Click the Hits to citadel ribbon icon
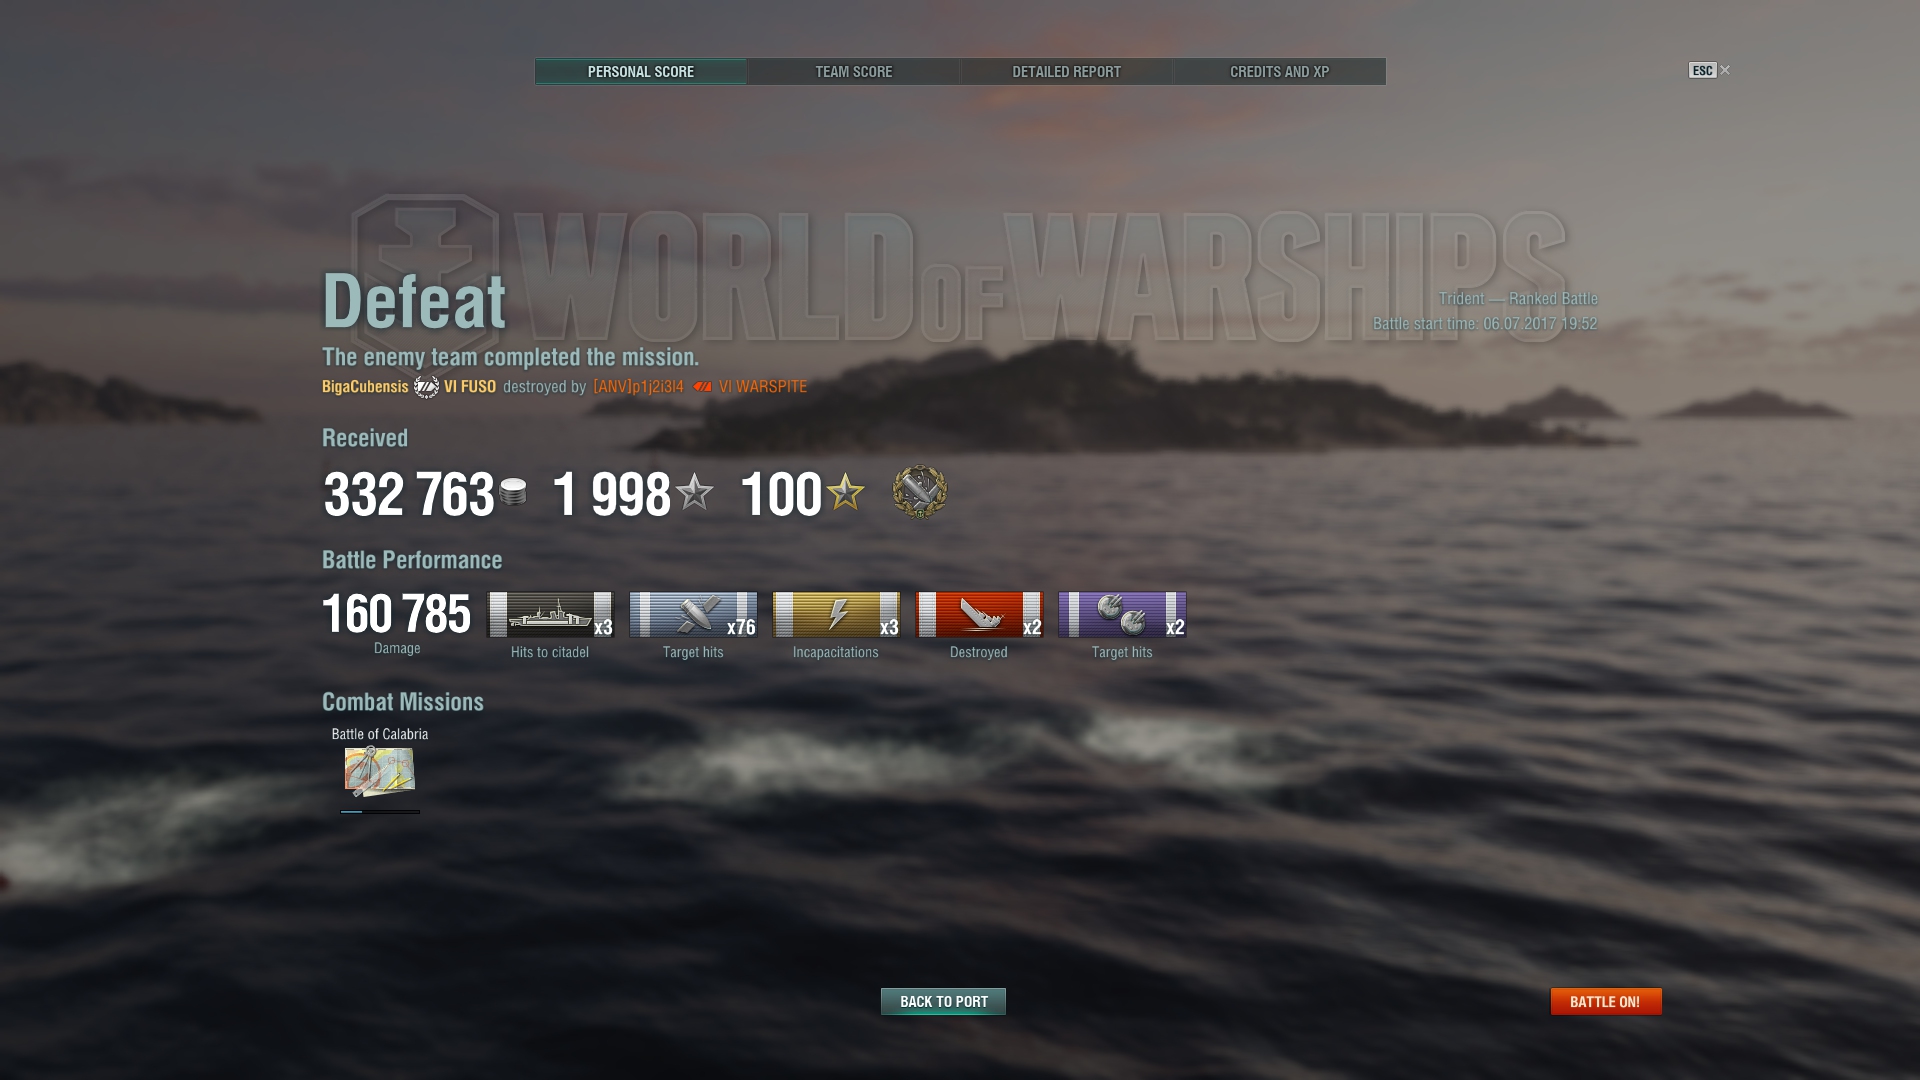The image size is (1920, 1080). click(550, 614)
